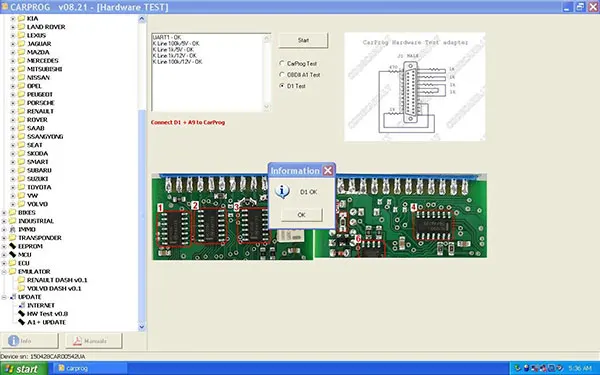The height and width of the screenshot is (375, 600).
Task: Click the MERCEDES folder icon
Action: (x=21, y=60)
